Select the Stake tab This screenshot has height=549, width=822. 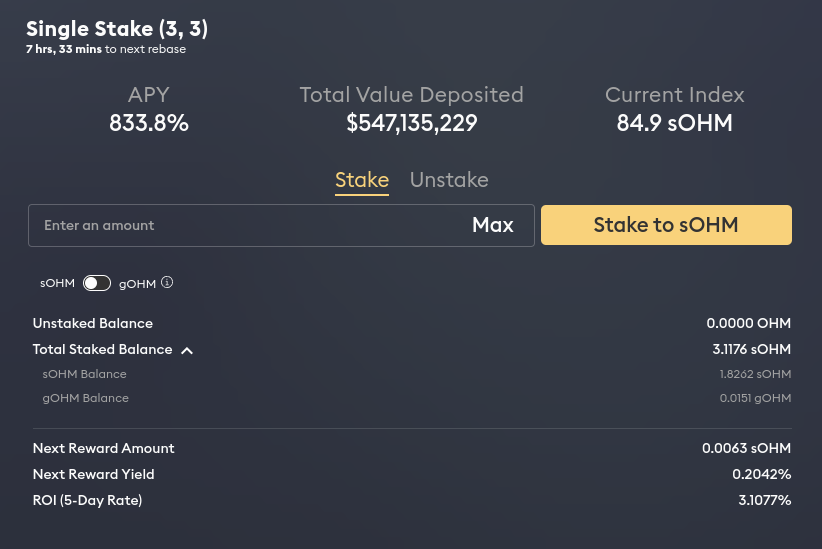pyautogui.click(x=362, y=180)
